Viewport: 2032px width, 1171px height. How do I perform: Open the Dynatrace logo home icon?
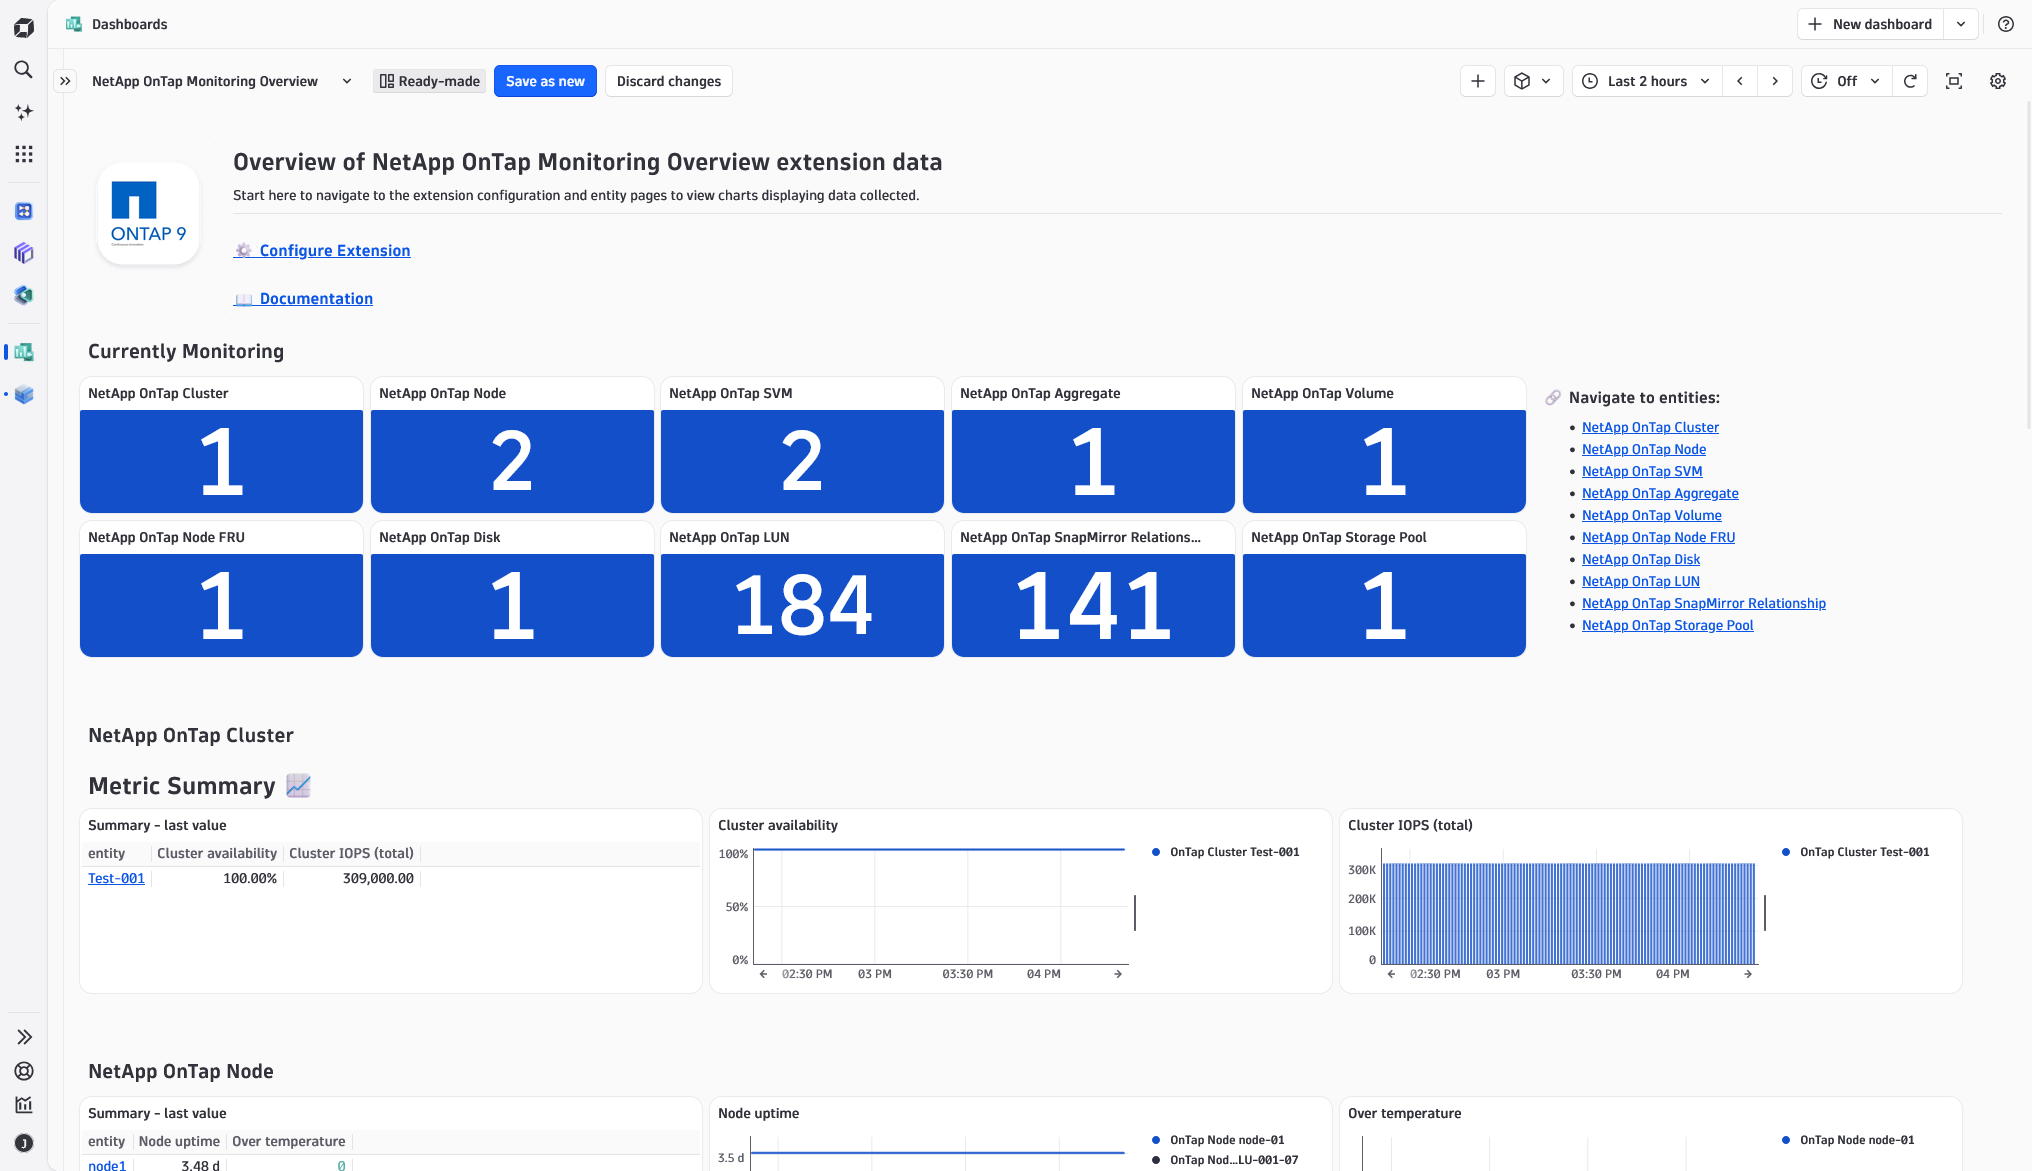[24, 27]
